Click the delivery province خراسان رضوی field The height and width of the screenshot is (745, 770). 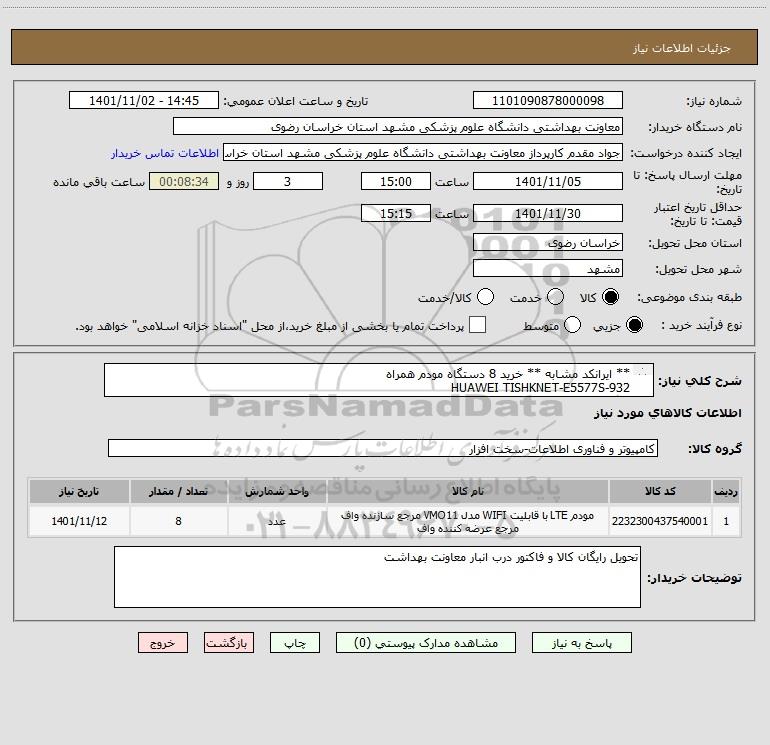[x=548, y=242]
